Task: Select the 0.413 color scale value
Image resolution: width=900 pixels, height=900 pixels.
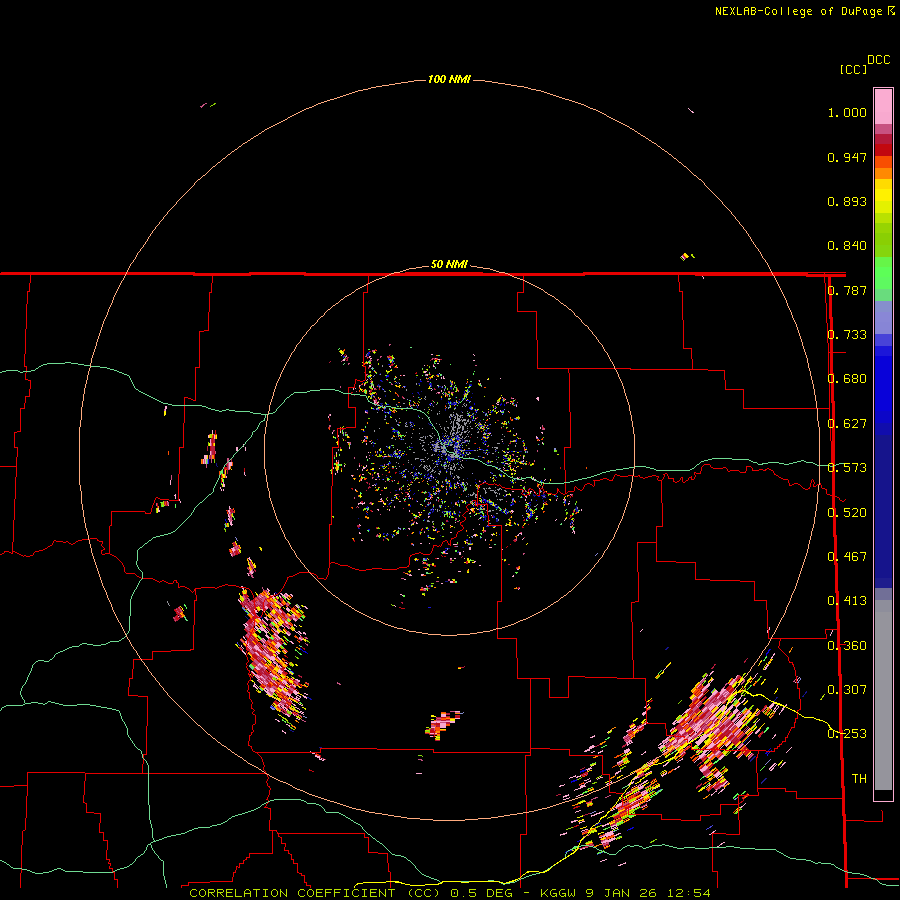Action: tap(847, 601)
